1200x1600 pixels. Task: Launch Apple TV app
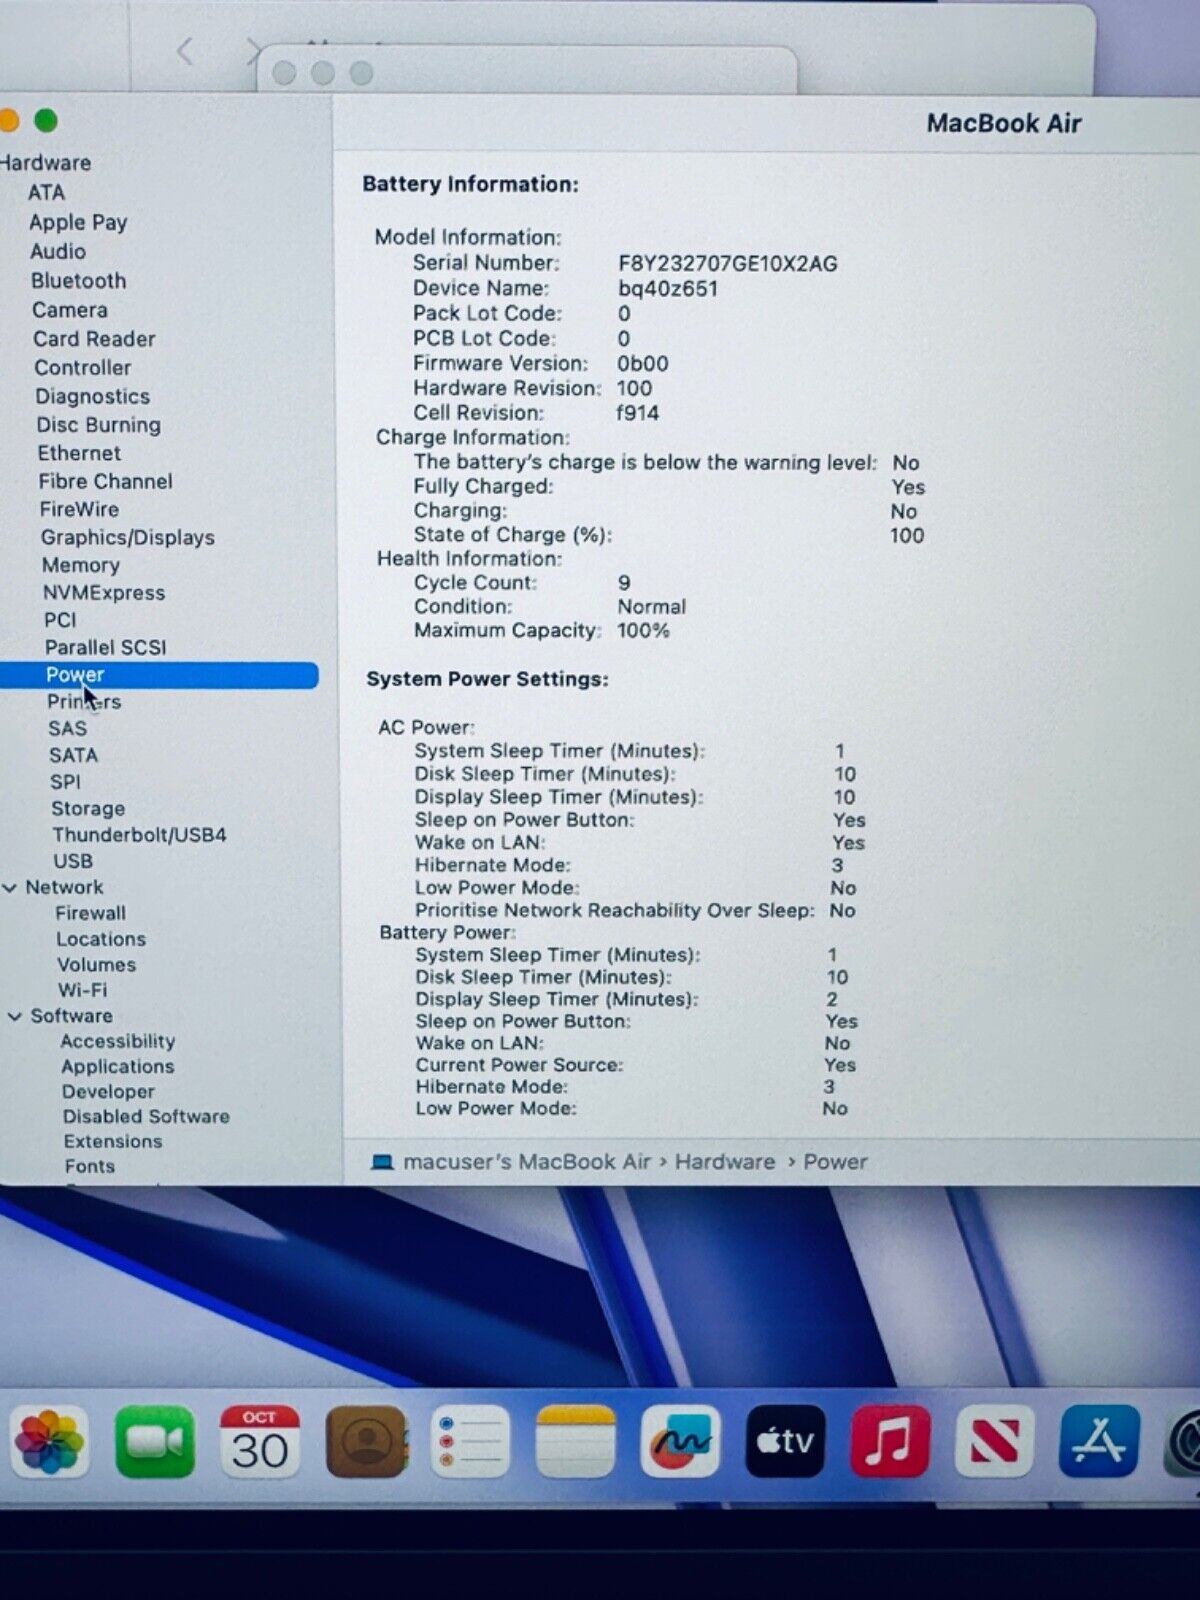pyautogui.click(x=786, y=1441)
